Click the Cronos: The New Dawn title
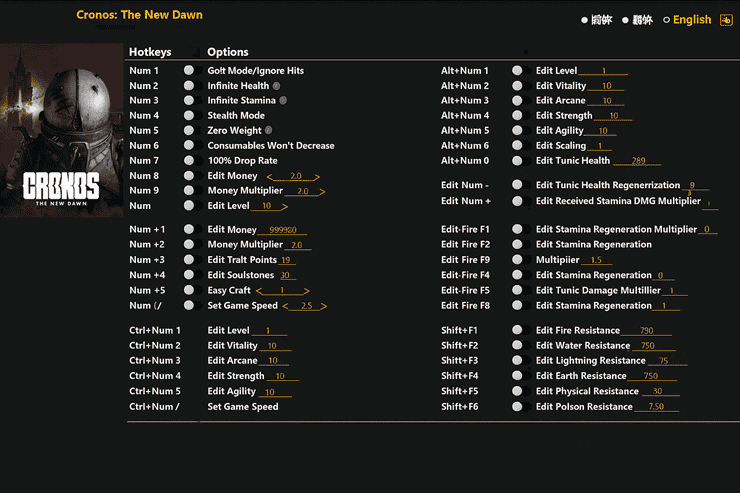The height and width of the screenshot is (493, 740). coord(139,15)
